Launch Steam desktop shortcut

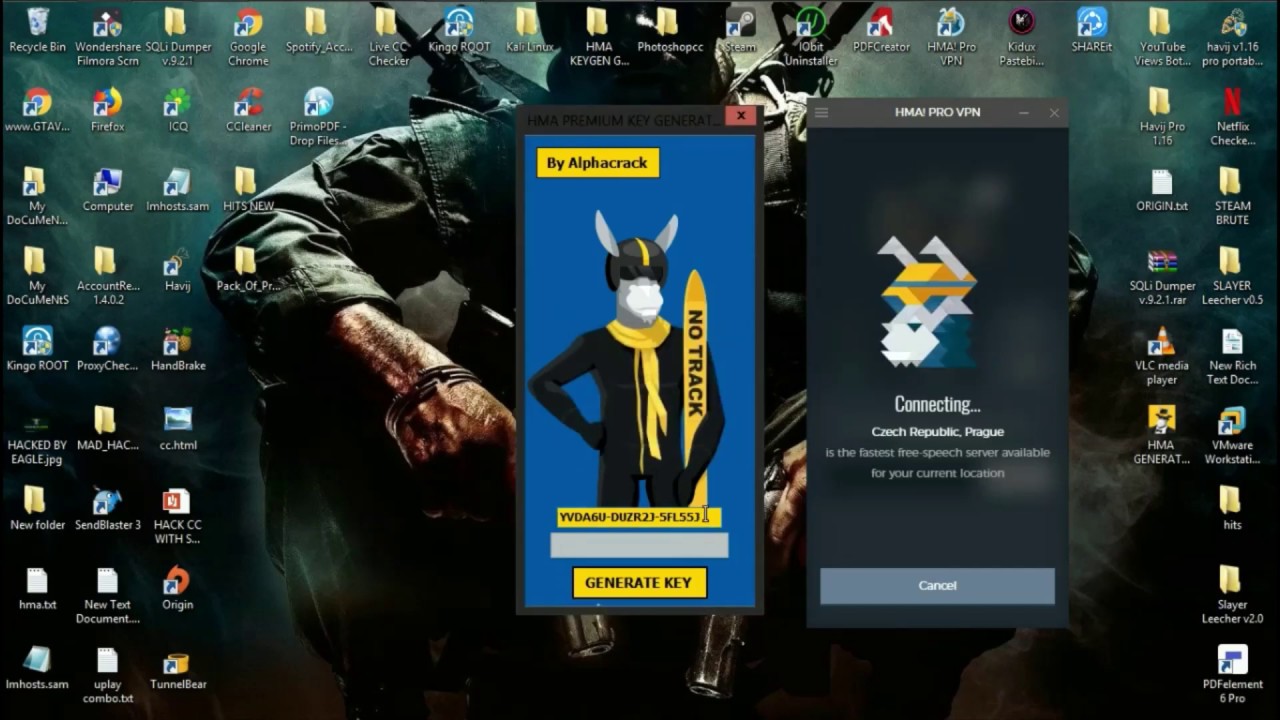click(x=740, y=30)
